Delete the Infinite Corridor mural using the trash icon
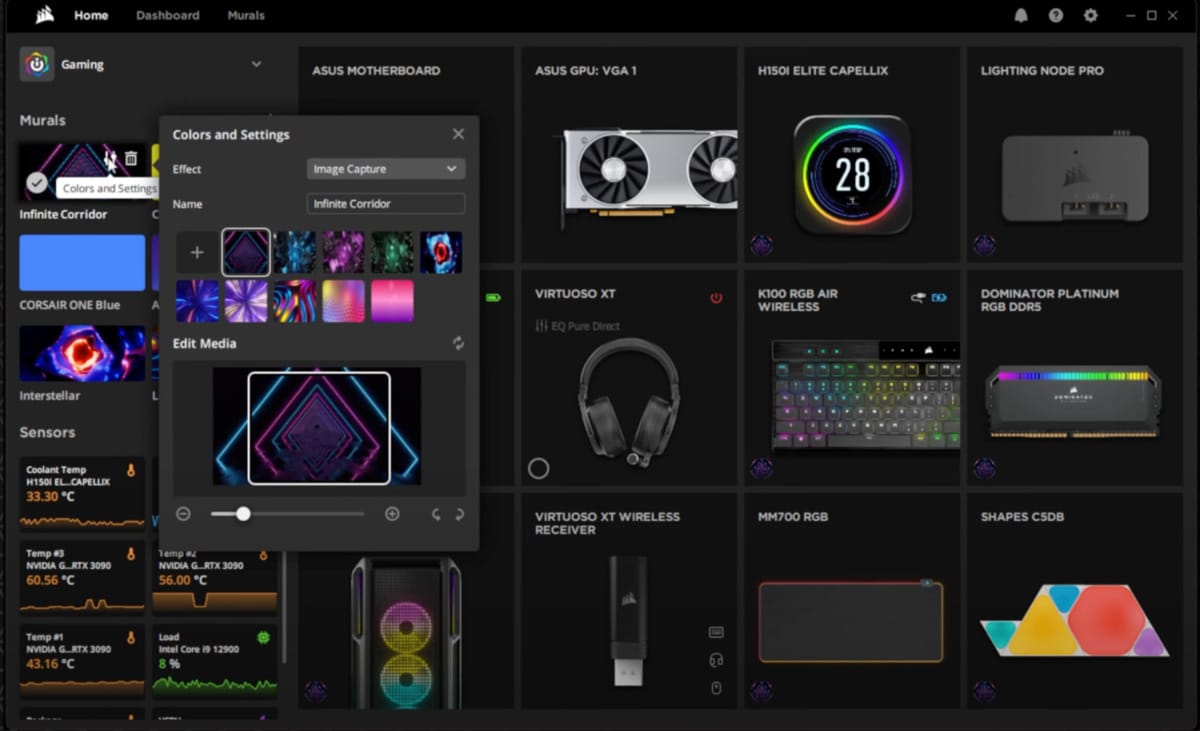 pyautogui.click(x=130, y=159)
